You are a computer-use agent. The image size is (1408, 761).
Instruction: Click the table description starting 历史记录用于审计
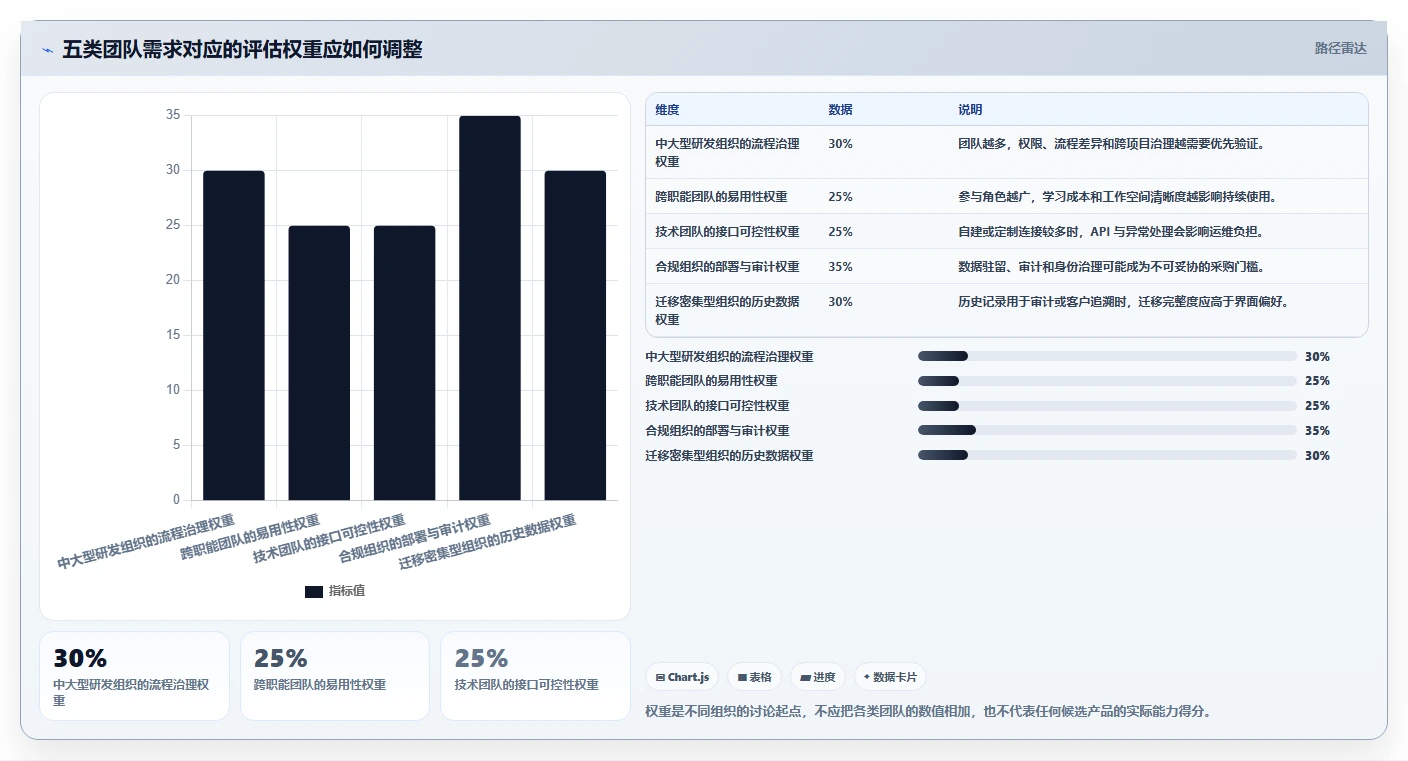(1123, 302)
